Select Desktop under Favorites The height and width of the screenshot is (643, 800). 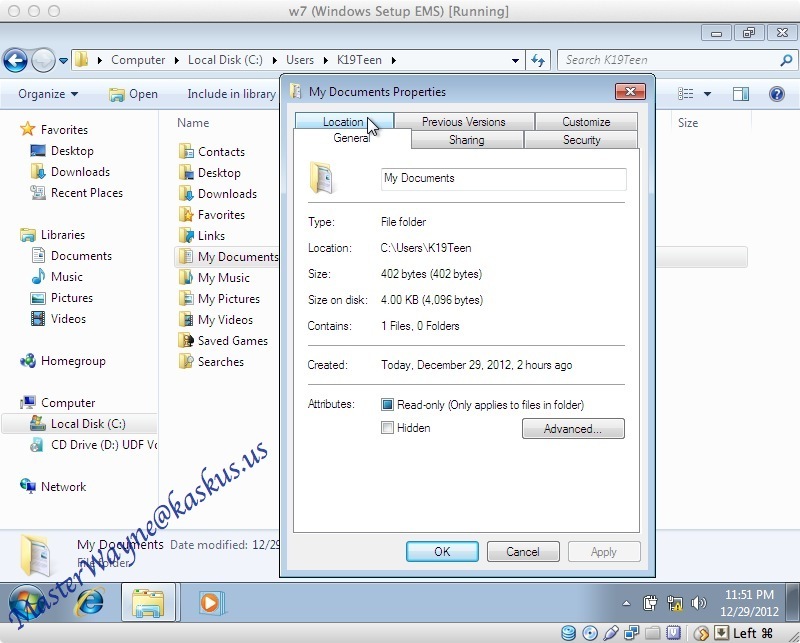[x=62, y=151]
